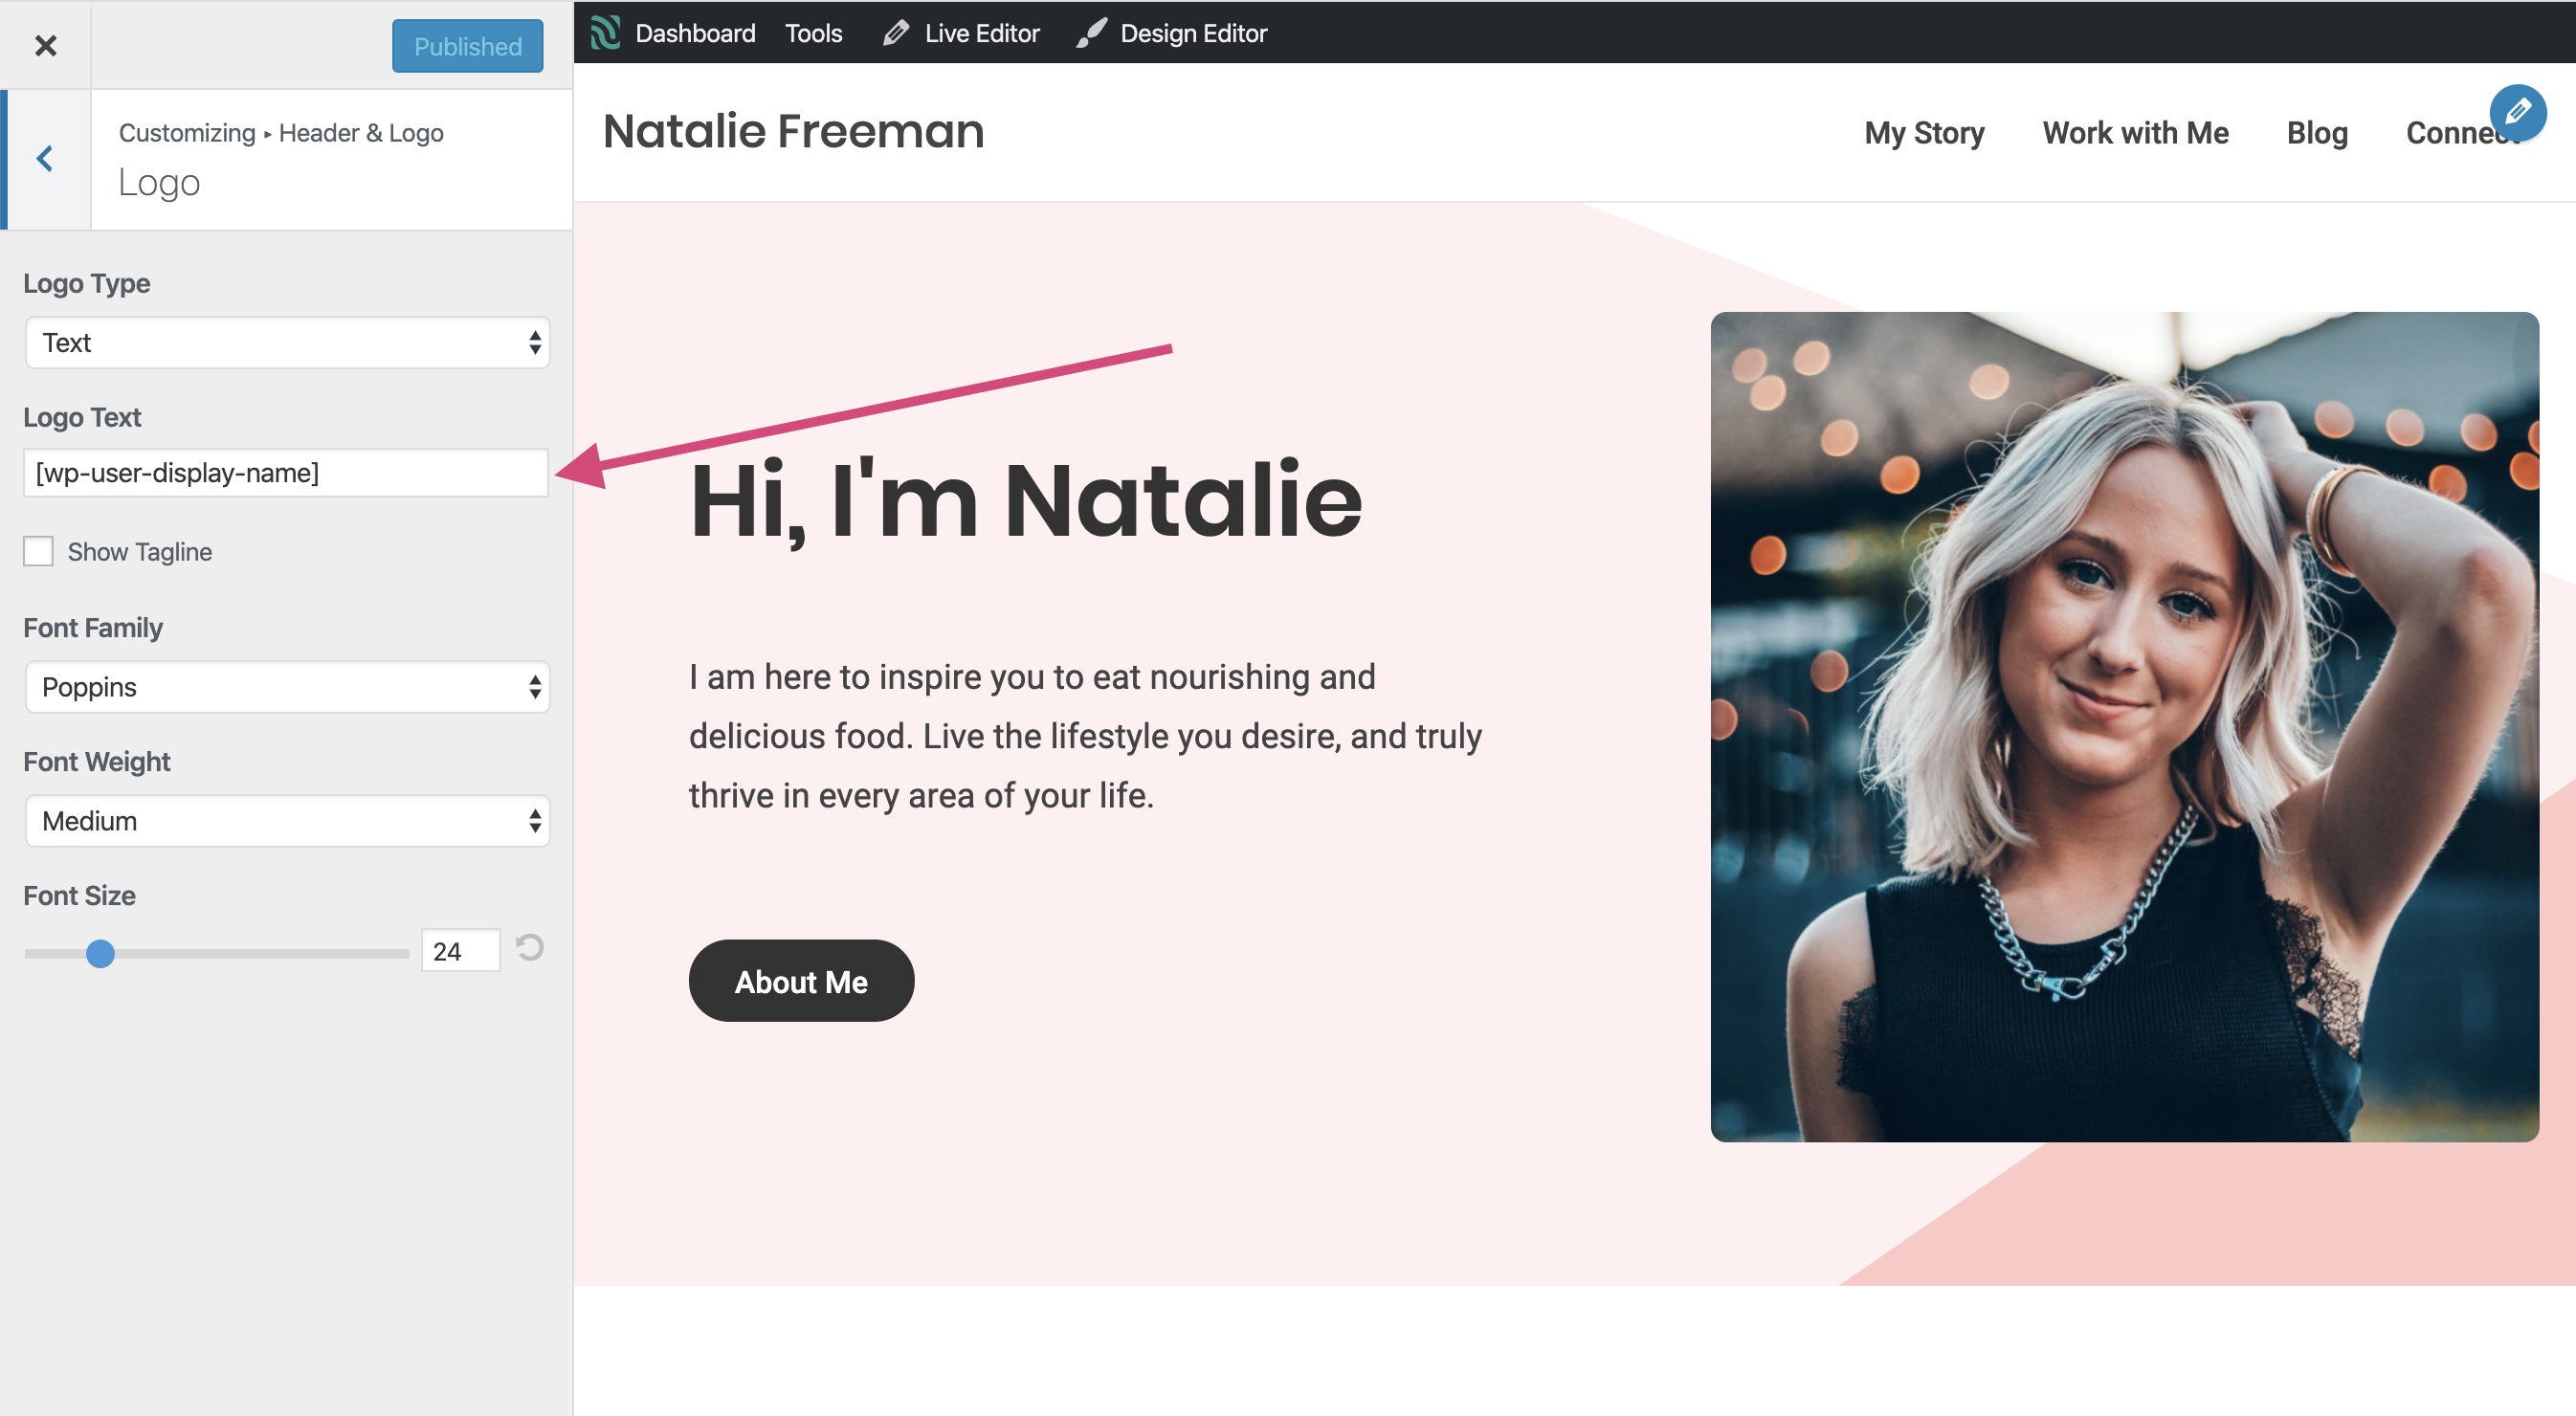Screen dimensions: 2576x1416
Task: Close the customizer with X icon
Action: coord(45,45)
